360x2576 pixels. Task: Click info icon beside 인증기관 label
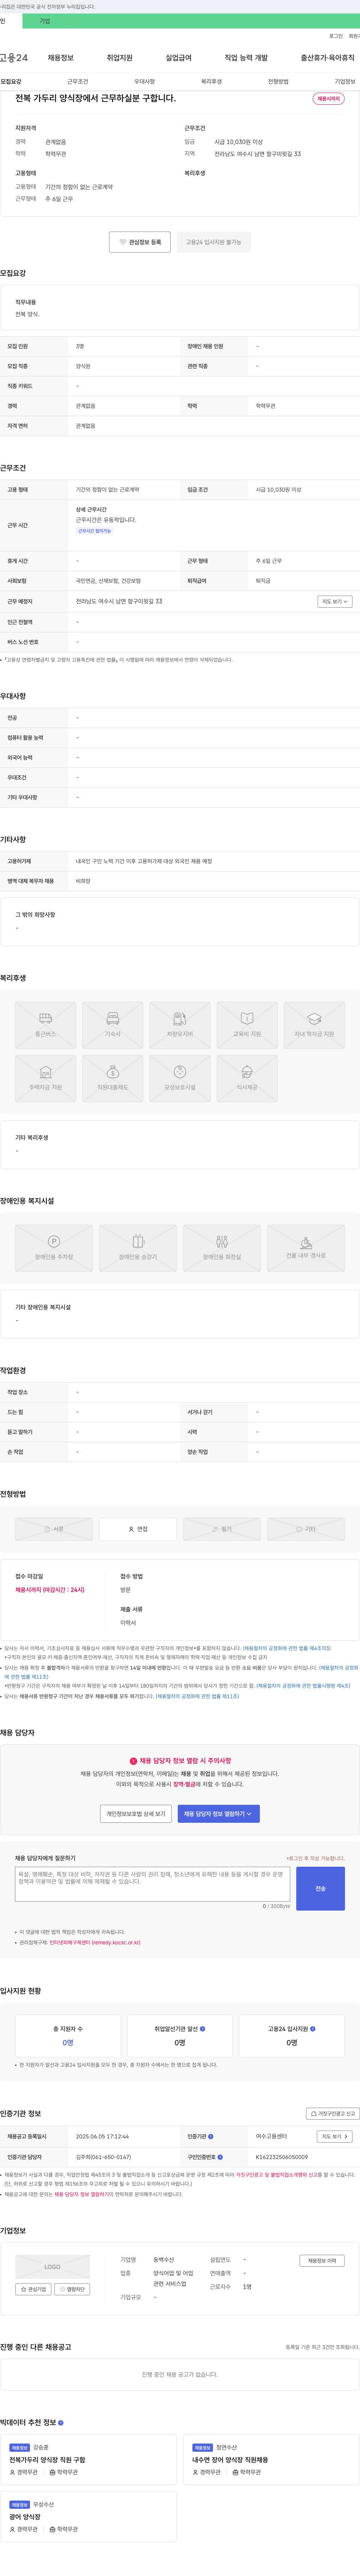click(x=211, y=2136)
